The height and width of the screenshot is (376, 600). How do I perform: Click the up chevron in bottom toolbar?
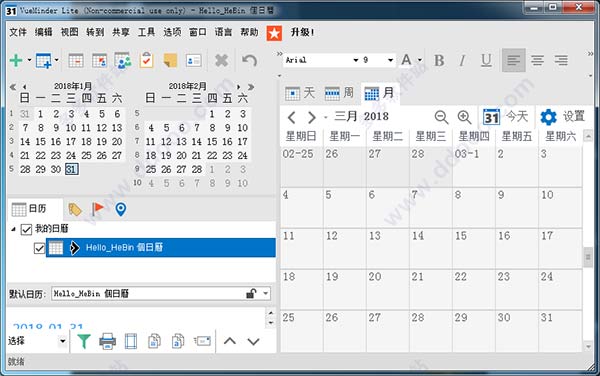230,341
